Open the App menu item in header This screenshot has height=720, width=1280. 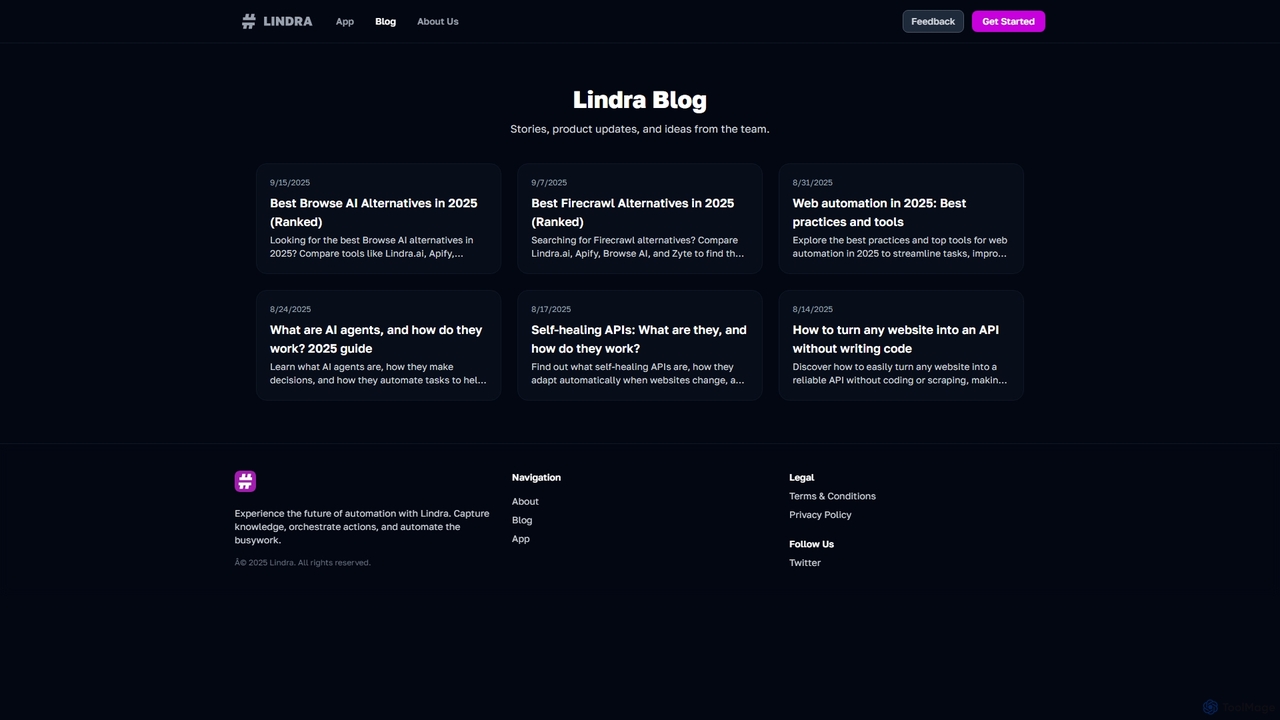click(345, 21)
